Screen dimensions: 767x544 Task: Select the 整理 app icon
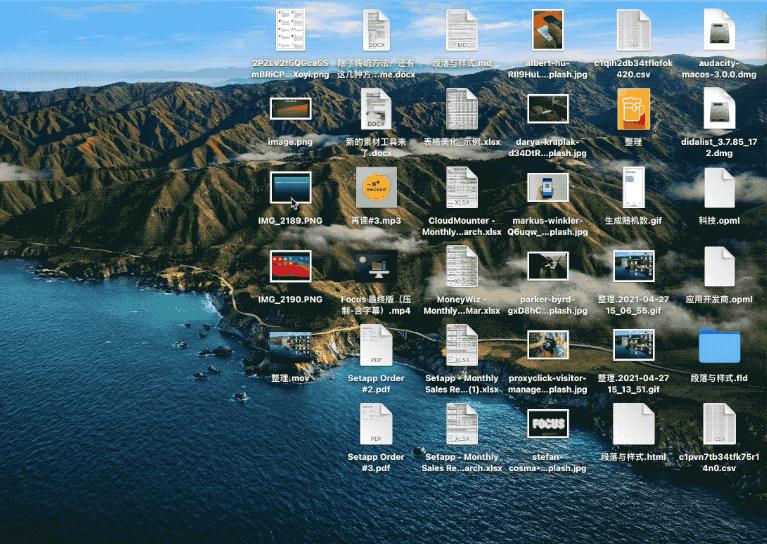633,108
